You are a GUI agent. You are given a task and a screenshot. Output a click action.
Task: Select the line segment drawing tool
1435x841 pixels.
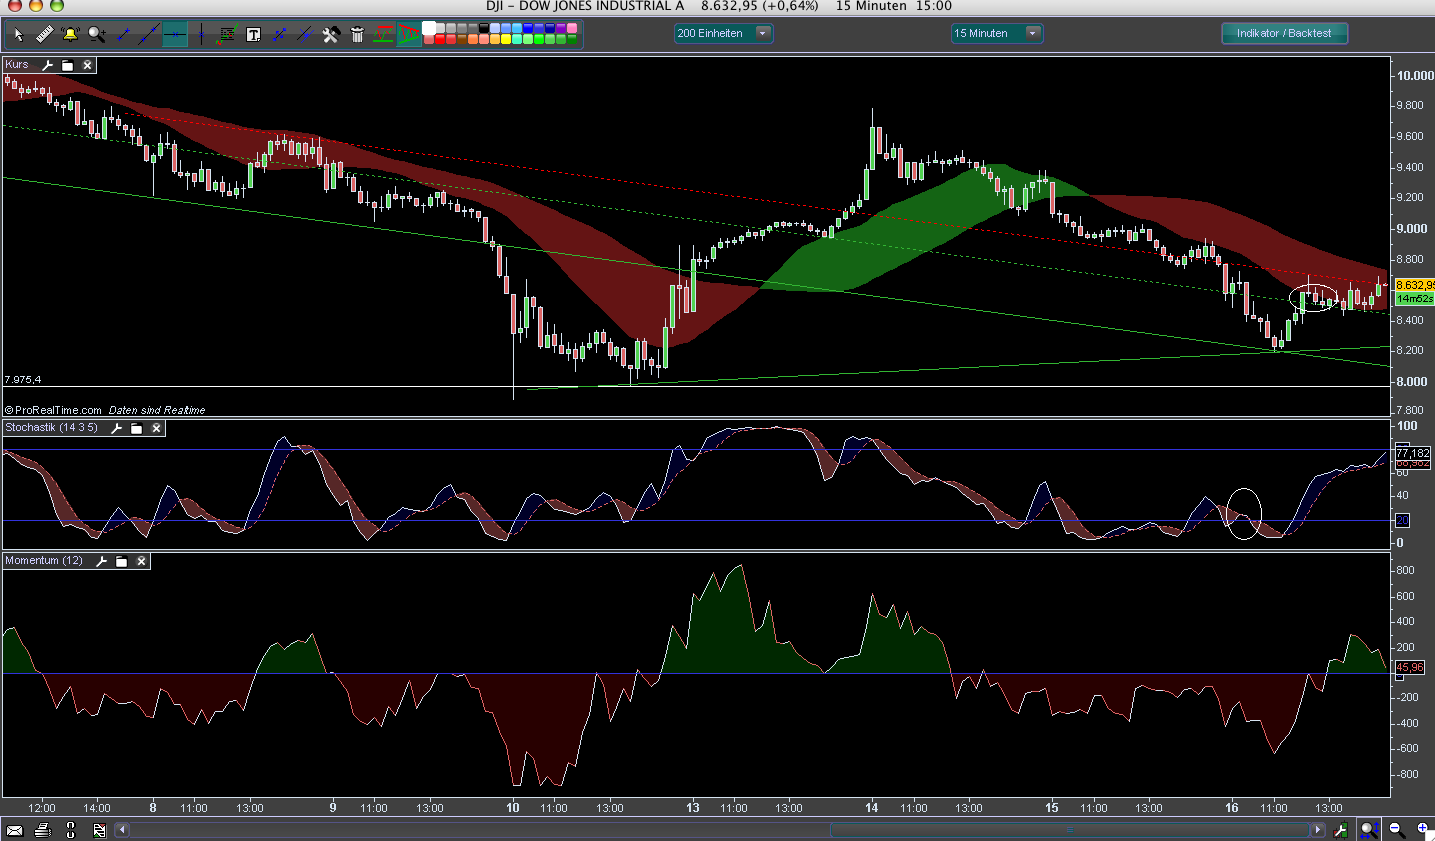pyautogui.click(x=123, y=34)
